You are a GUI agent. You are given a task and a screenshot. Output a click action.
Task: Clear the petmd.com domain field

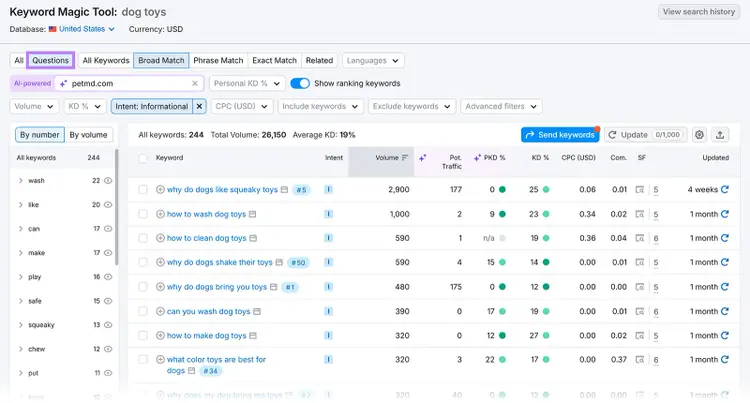[x=195, y=83]
